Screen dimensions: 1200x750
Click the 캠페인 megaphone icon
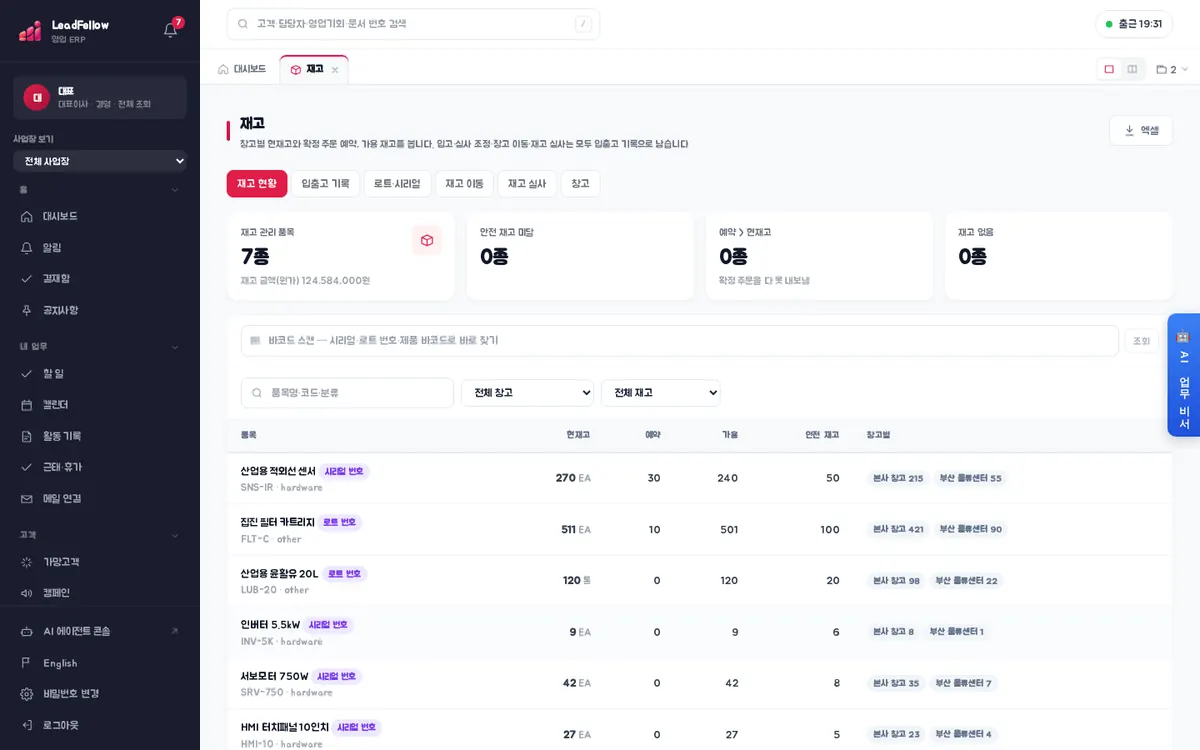pos(27,593)
